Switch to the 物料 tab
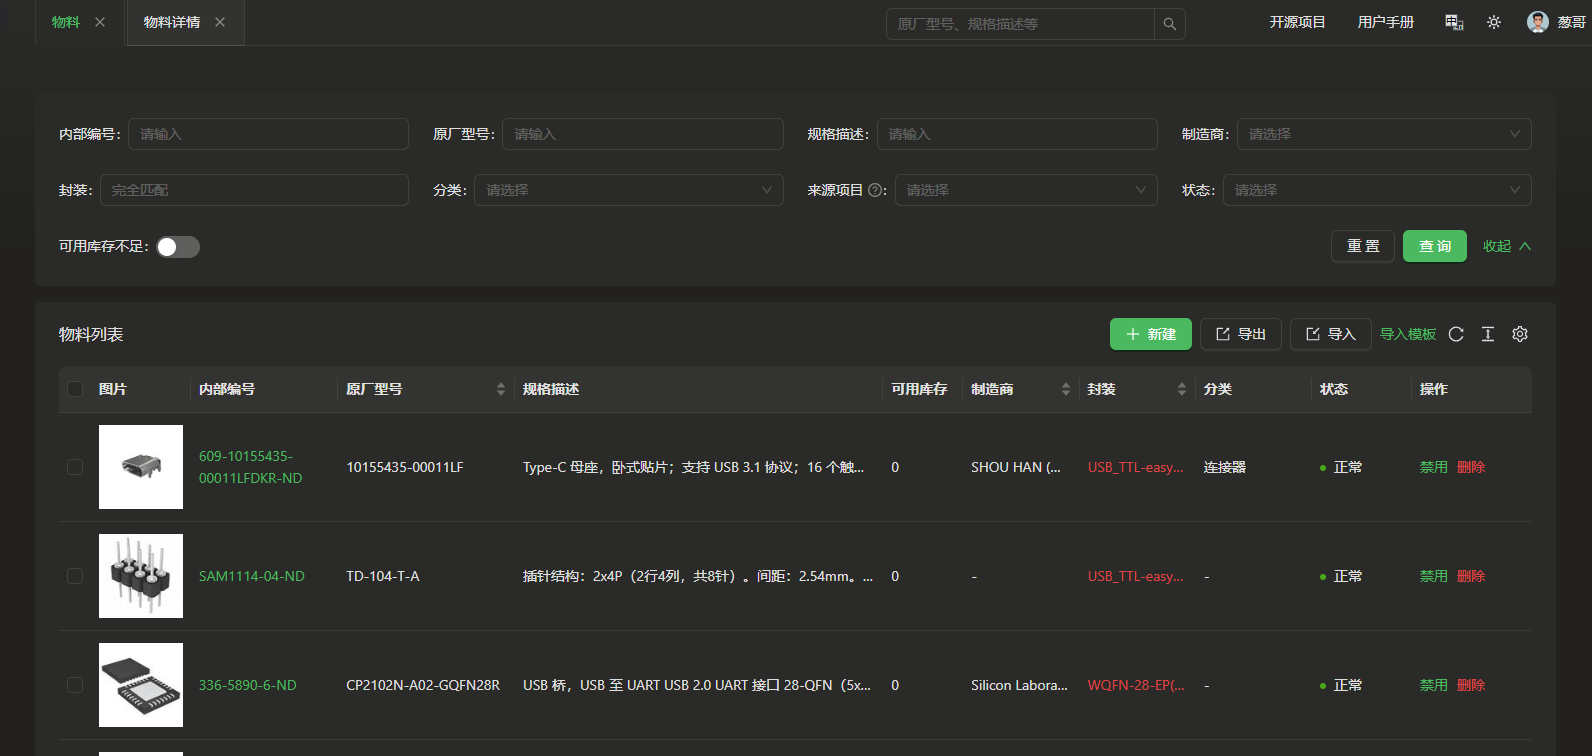Image resolution: width=1592 pixels, height=756 pixels. [x=66, y=22]
